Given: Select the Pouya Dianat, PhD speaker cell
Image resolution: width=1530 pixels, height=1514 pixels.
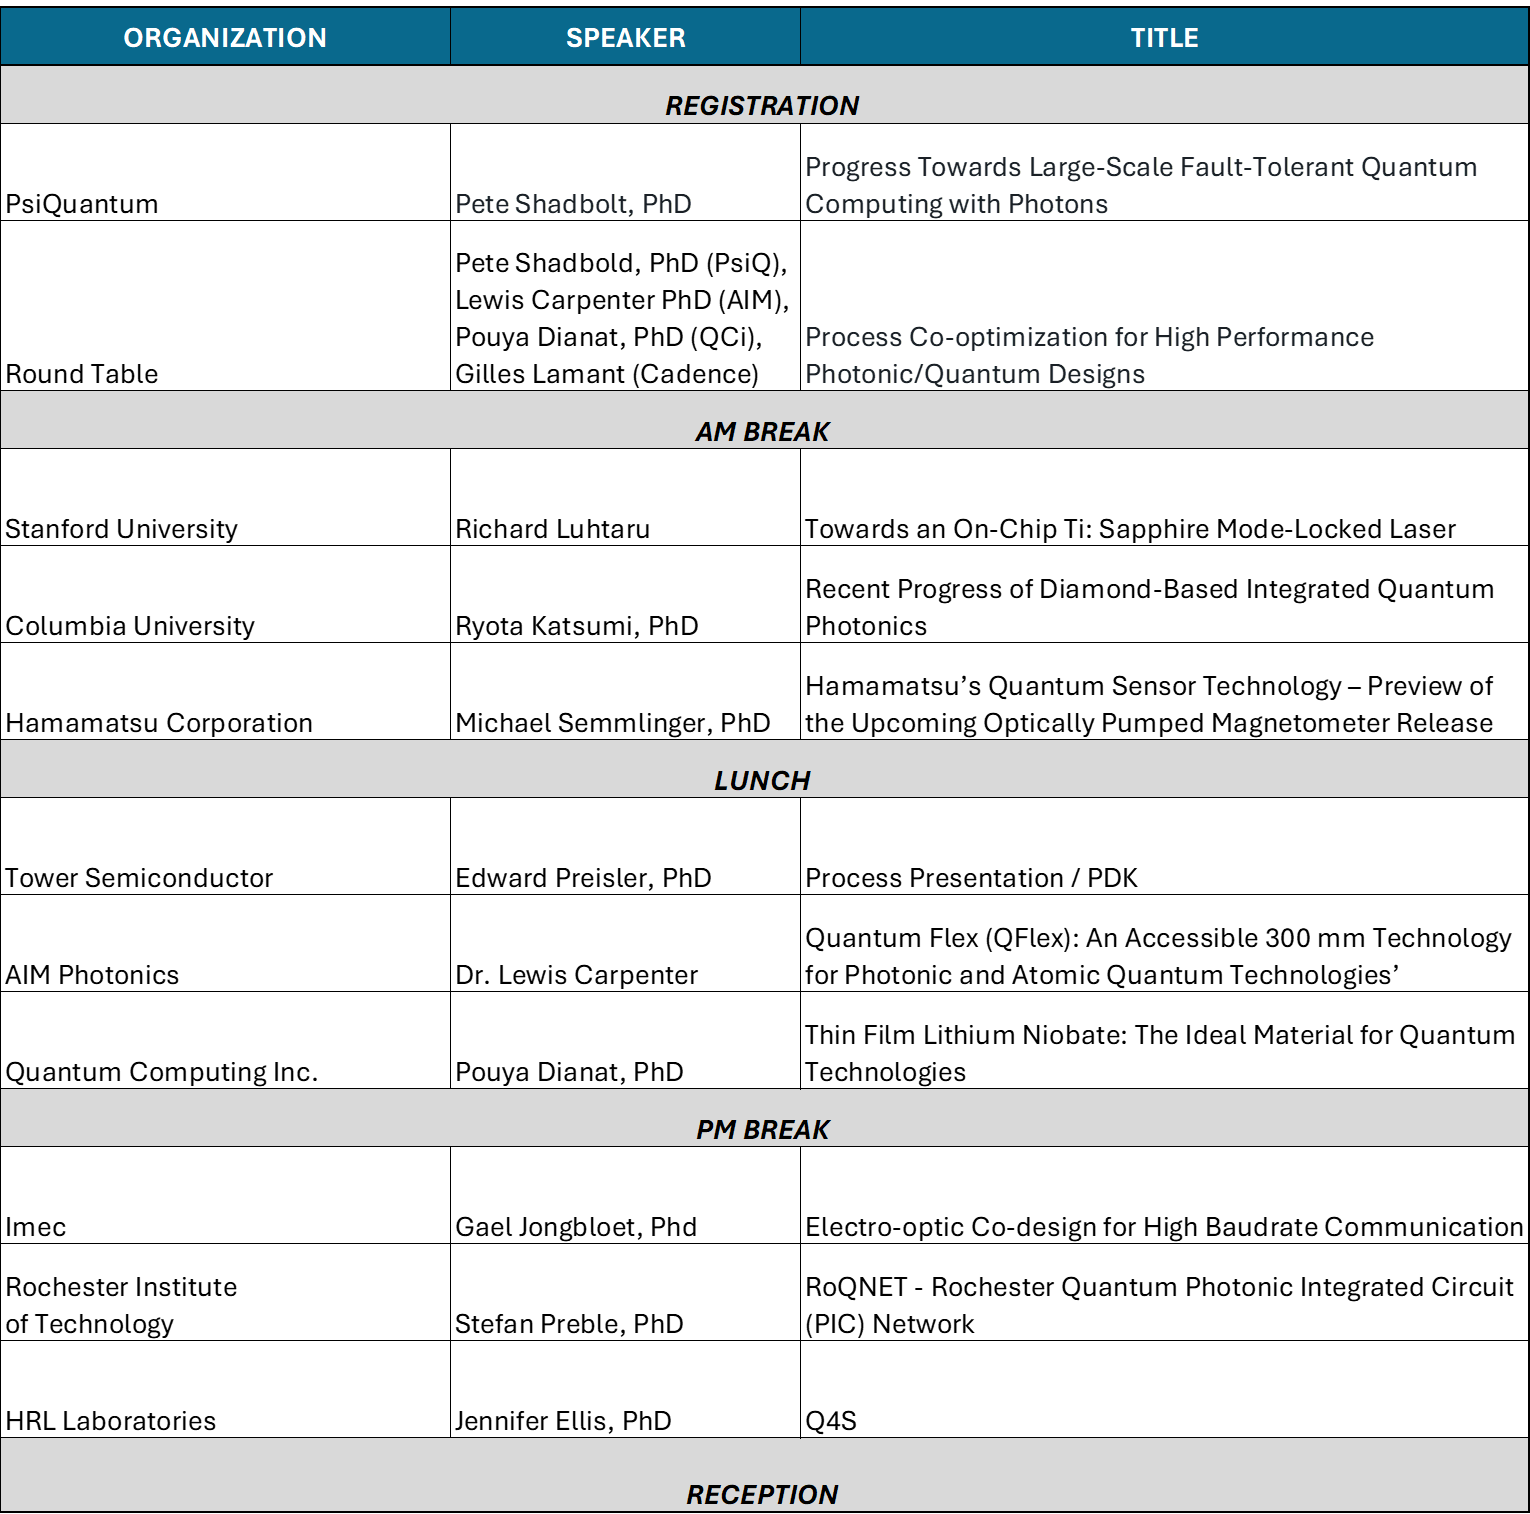Looking at the screenshot, I should (625, 1040).
